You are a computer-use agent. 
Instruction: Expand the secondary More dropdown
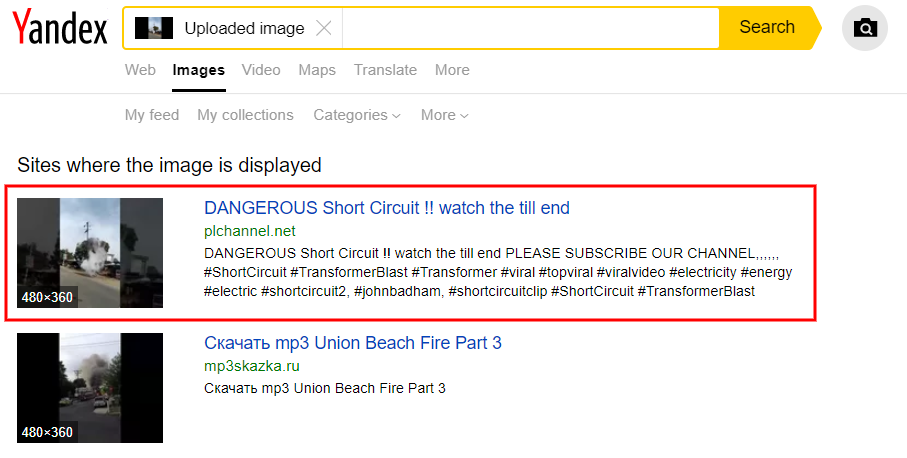coord(444,115)
